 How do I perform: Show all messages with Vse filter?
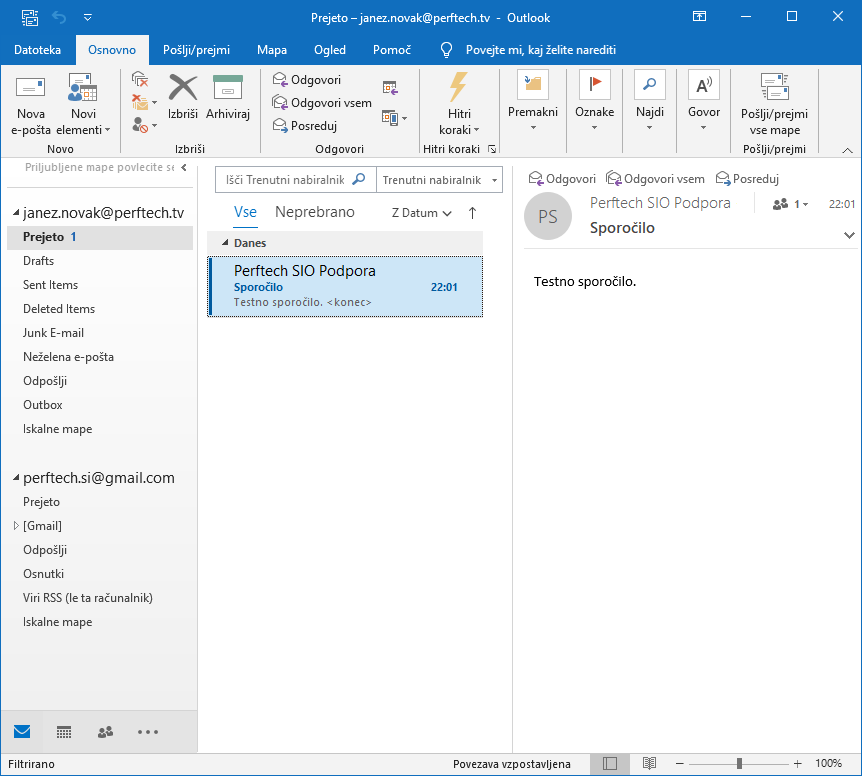click(245, 212)
